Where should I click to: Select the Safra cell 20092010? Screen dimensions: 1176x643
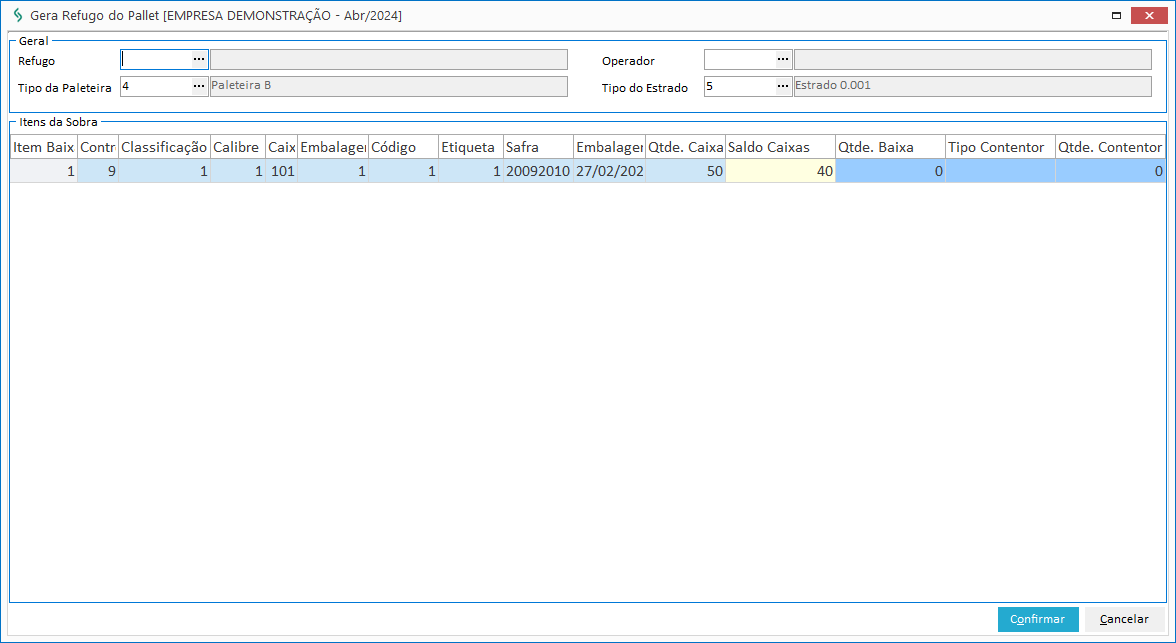point(538,171)
